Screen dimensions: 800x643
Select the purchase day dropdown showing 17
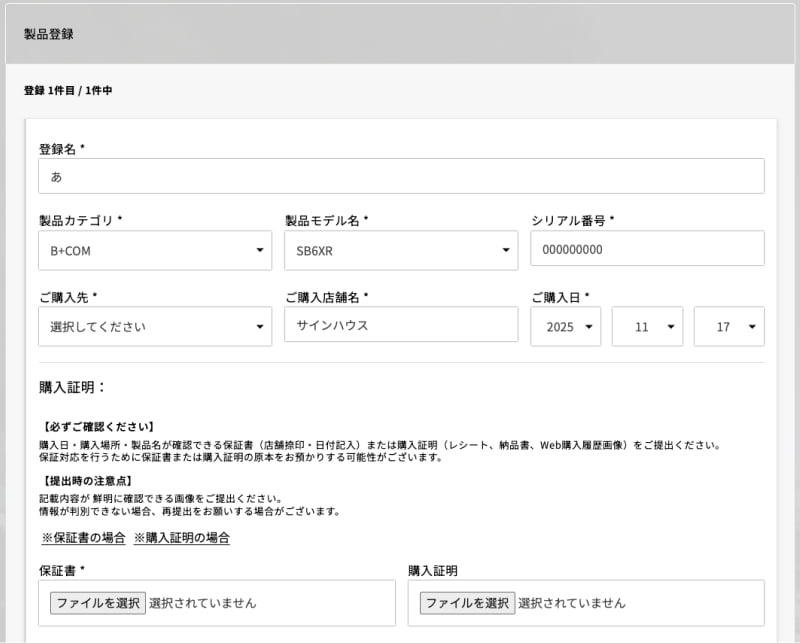[729, 327]
